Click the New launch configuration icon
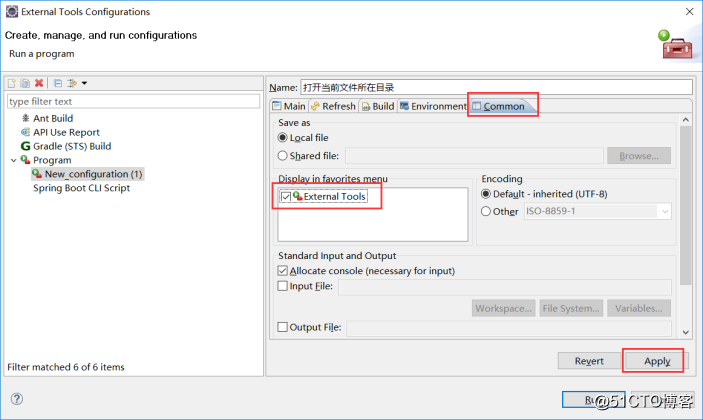 [x=12, y=83]
